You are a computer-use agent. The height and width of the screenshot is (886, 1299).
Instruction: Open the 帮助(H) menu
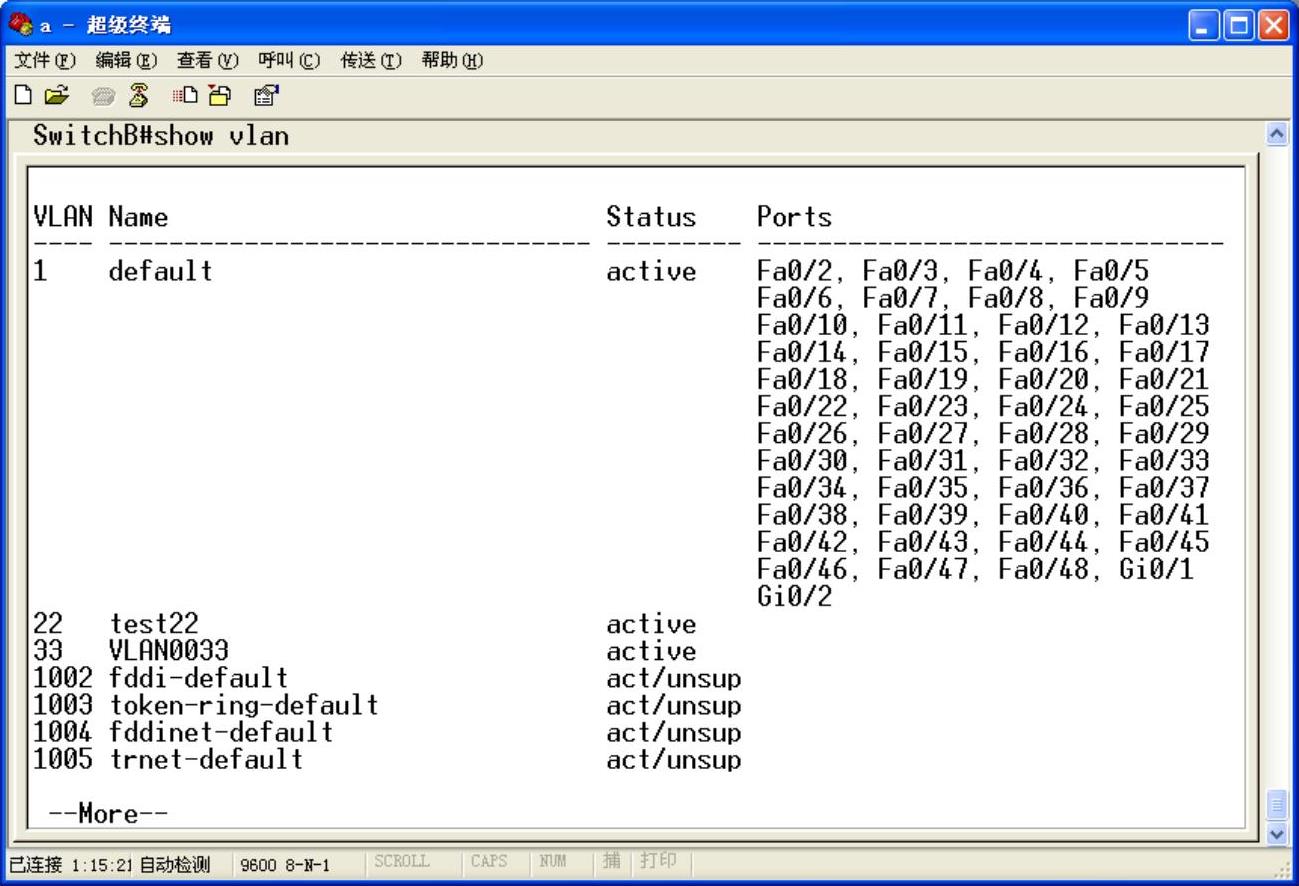point(452,61)
